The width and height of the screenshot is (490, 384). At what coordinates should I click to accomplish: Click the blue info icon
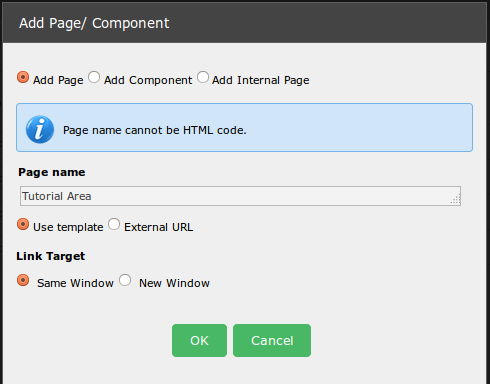coord(40,129)
